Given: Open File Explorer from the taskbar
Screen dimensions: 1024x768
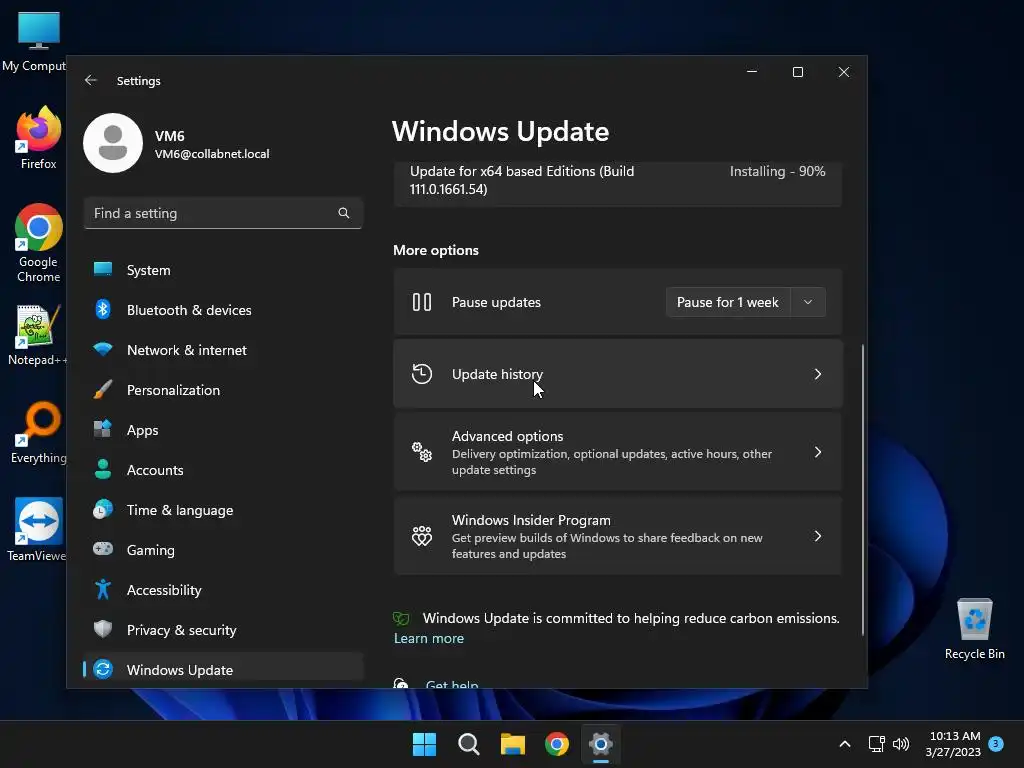Looking at the screenshot, I should pyautogui.click(x=513, y=744).
